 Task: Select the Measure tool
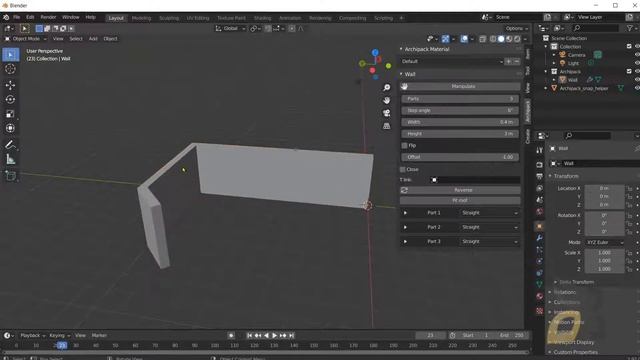pos(11,159)
